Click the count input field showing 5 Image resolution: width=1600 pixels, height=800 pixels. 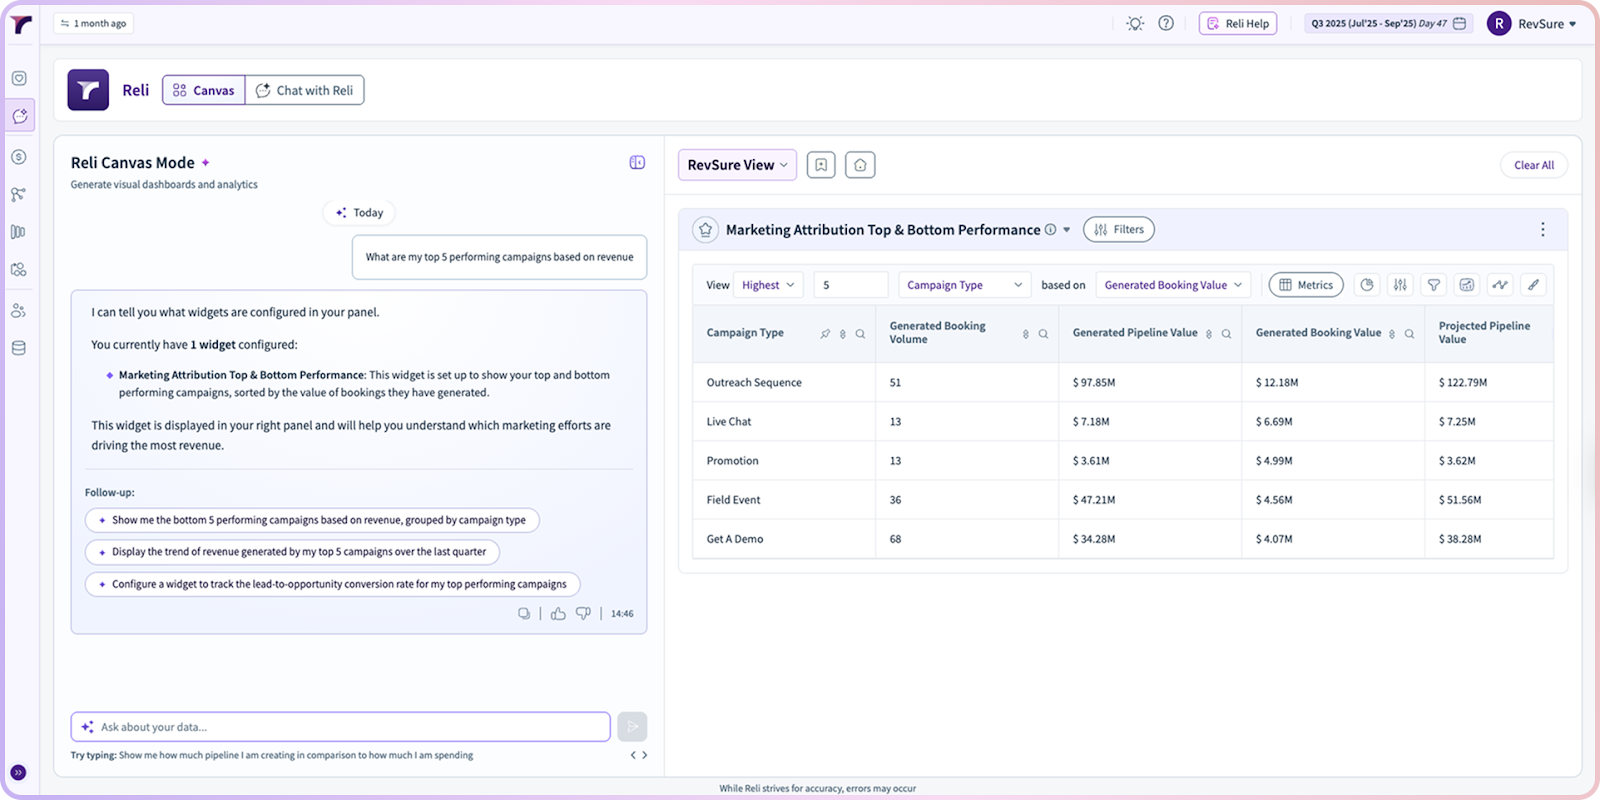851,285
